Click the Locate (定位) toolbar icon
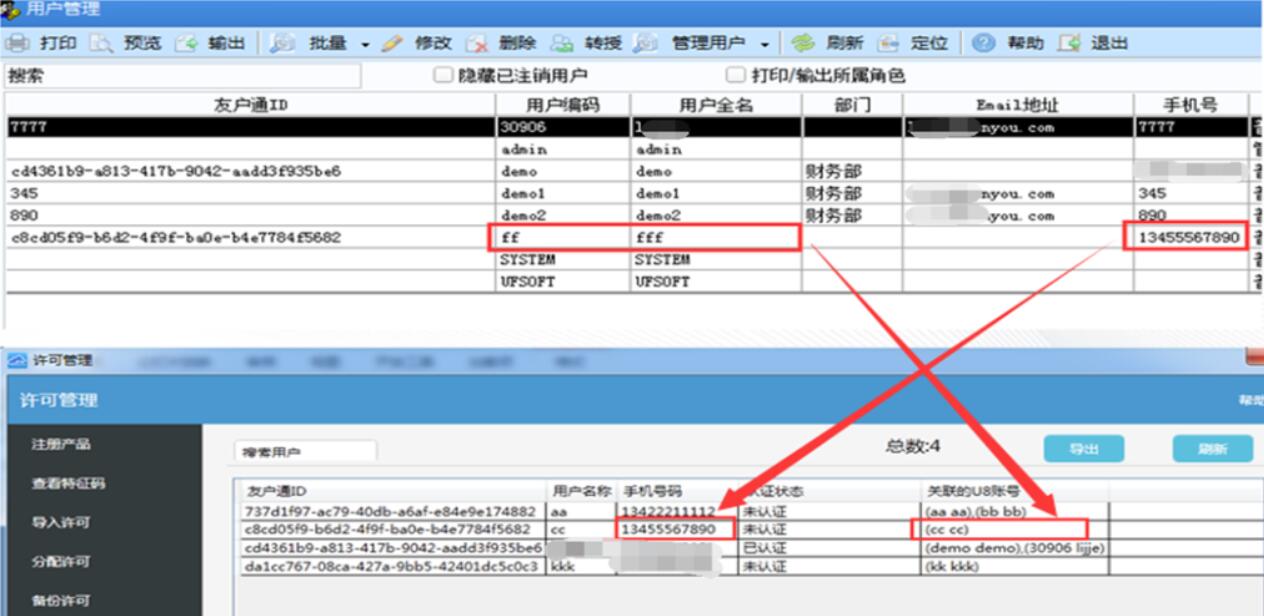The width and height of the screenshot is (1264, 616). [888, 43]
